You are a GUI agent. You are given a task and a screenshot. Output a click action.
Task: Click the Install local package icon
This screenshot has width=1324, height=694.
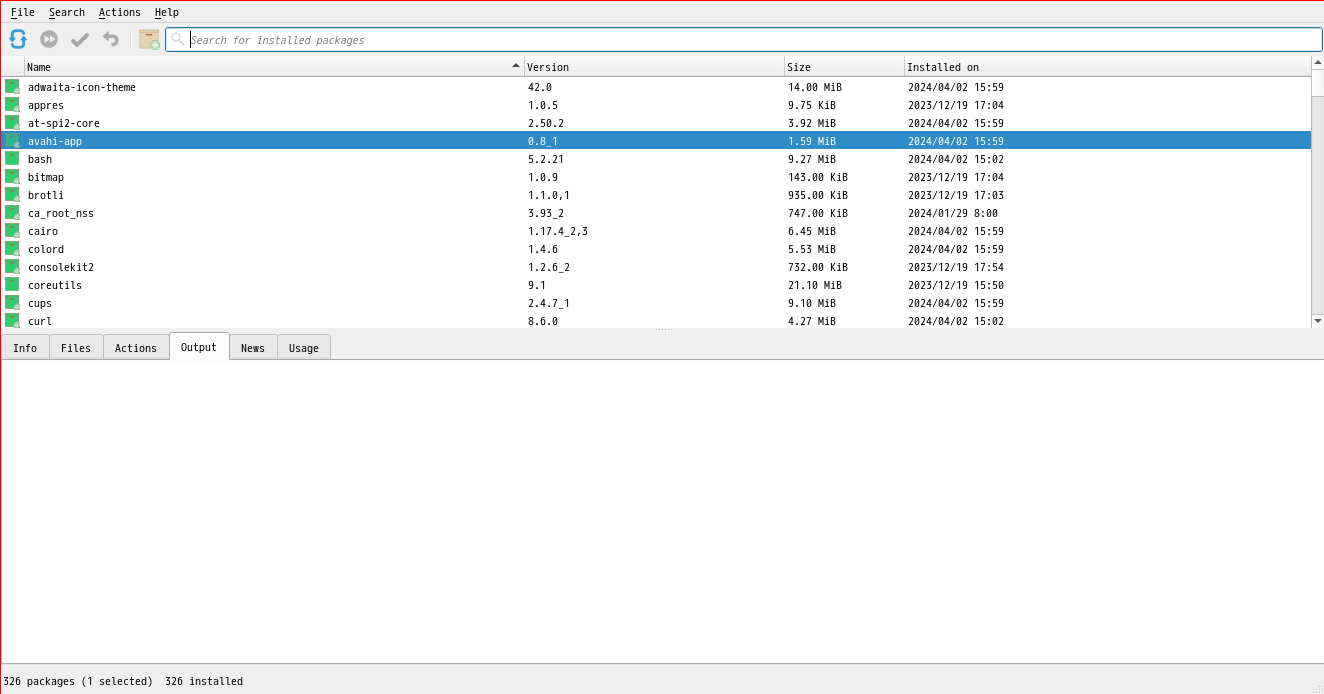coord(149,39)
